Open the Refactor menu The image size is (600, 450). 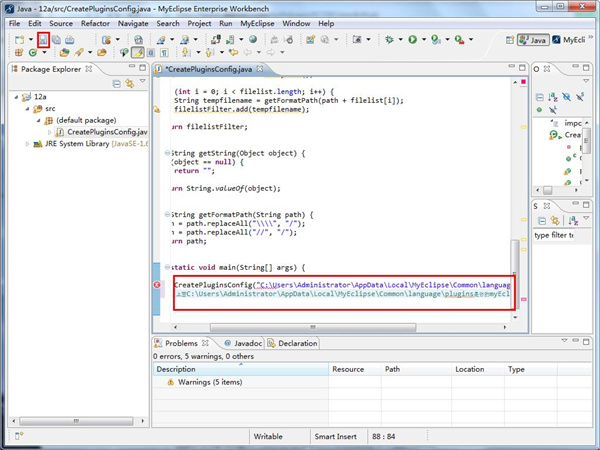95,22
